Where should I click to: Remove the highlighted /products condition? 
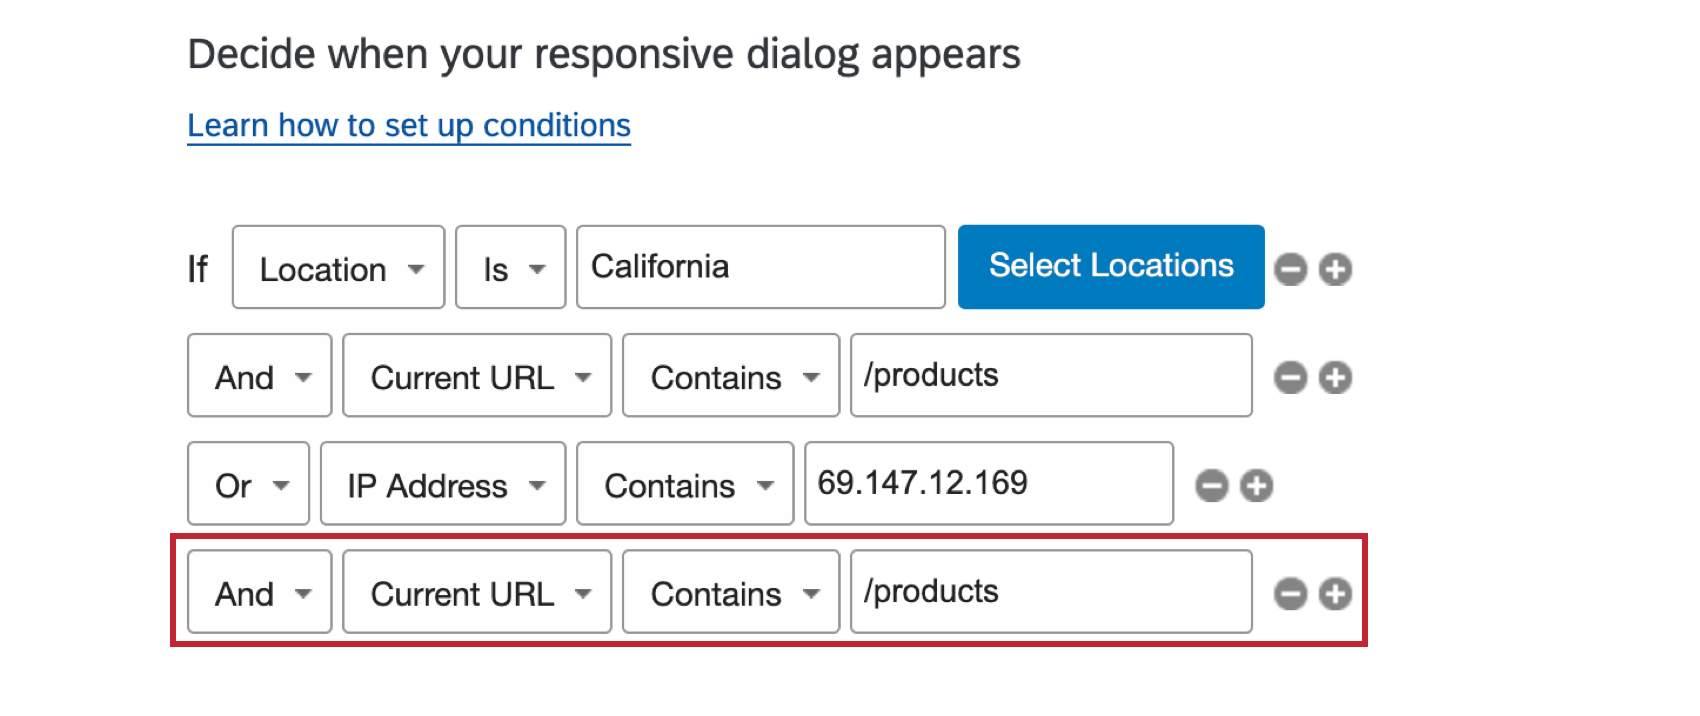[x=1291, y=593]
